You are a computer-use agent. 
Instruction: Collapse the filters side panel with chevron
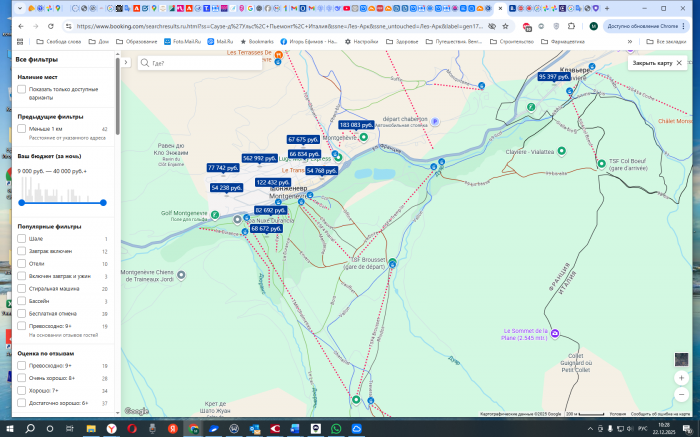[127, 62]
